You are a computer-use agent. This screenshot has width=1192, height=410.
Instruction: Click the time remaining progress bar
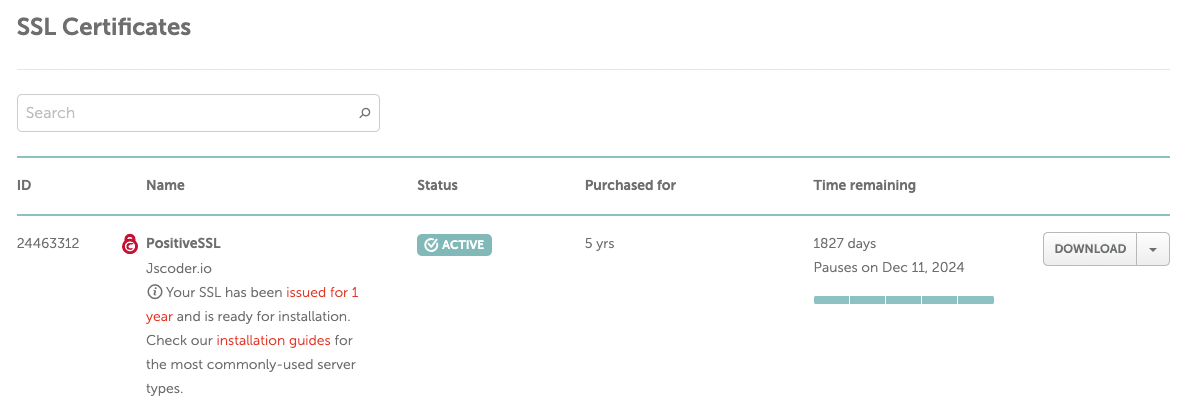[903, 299]
